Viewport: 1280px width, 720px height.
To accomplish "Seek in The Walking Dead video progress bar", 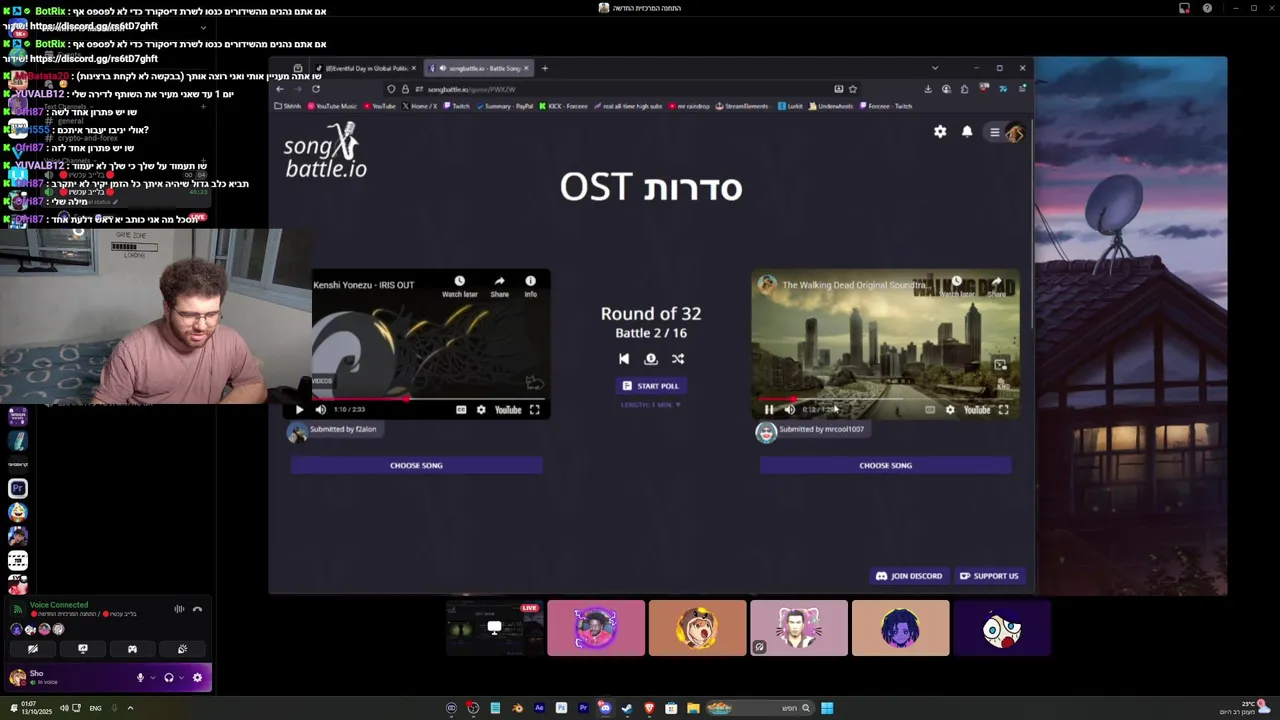I will (x=885, y=398).
